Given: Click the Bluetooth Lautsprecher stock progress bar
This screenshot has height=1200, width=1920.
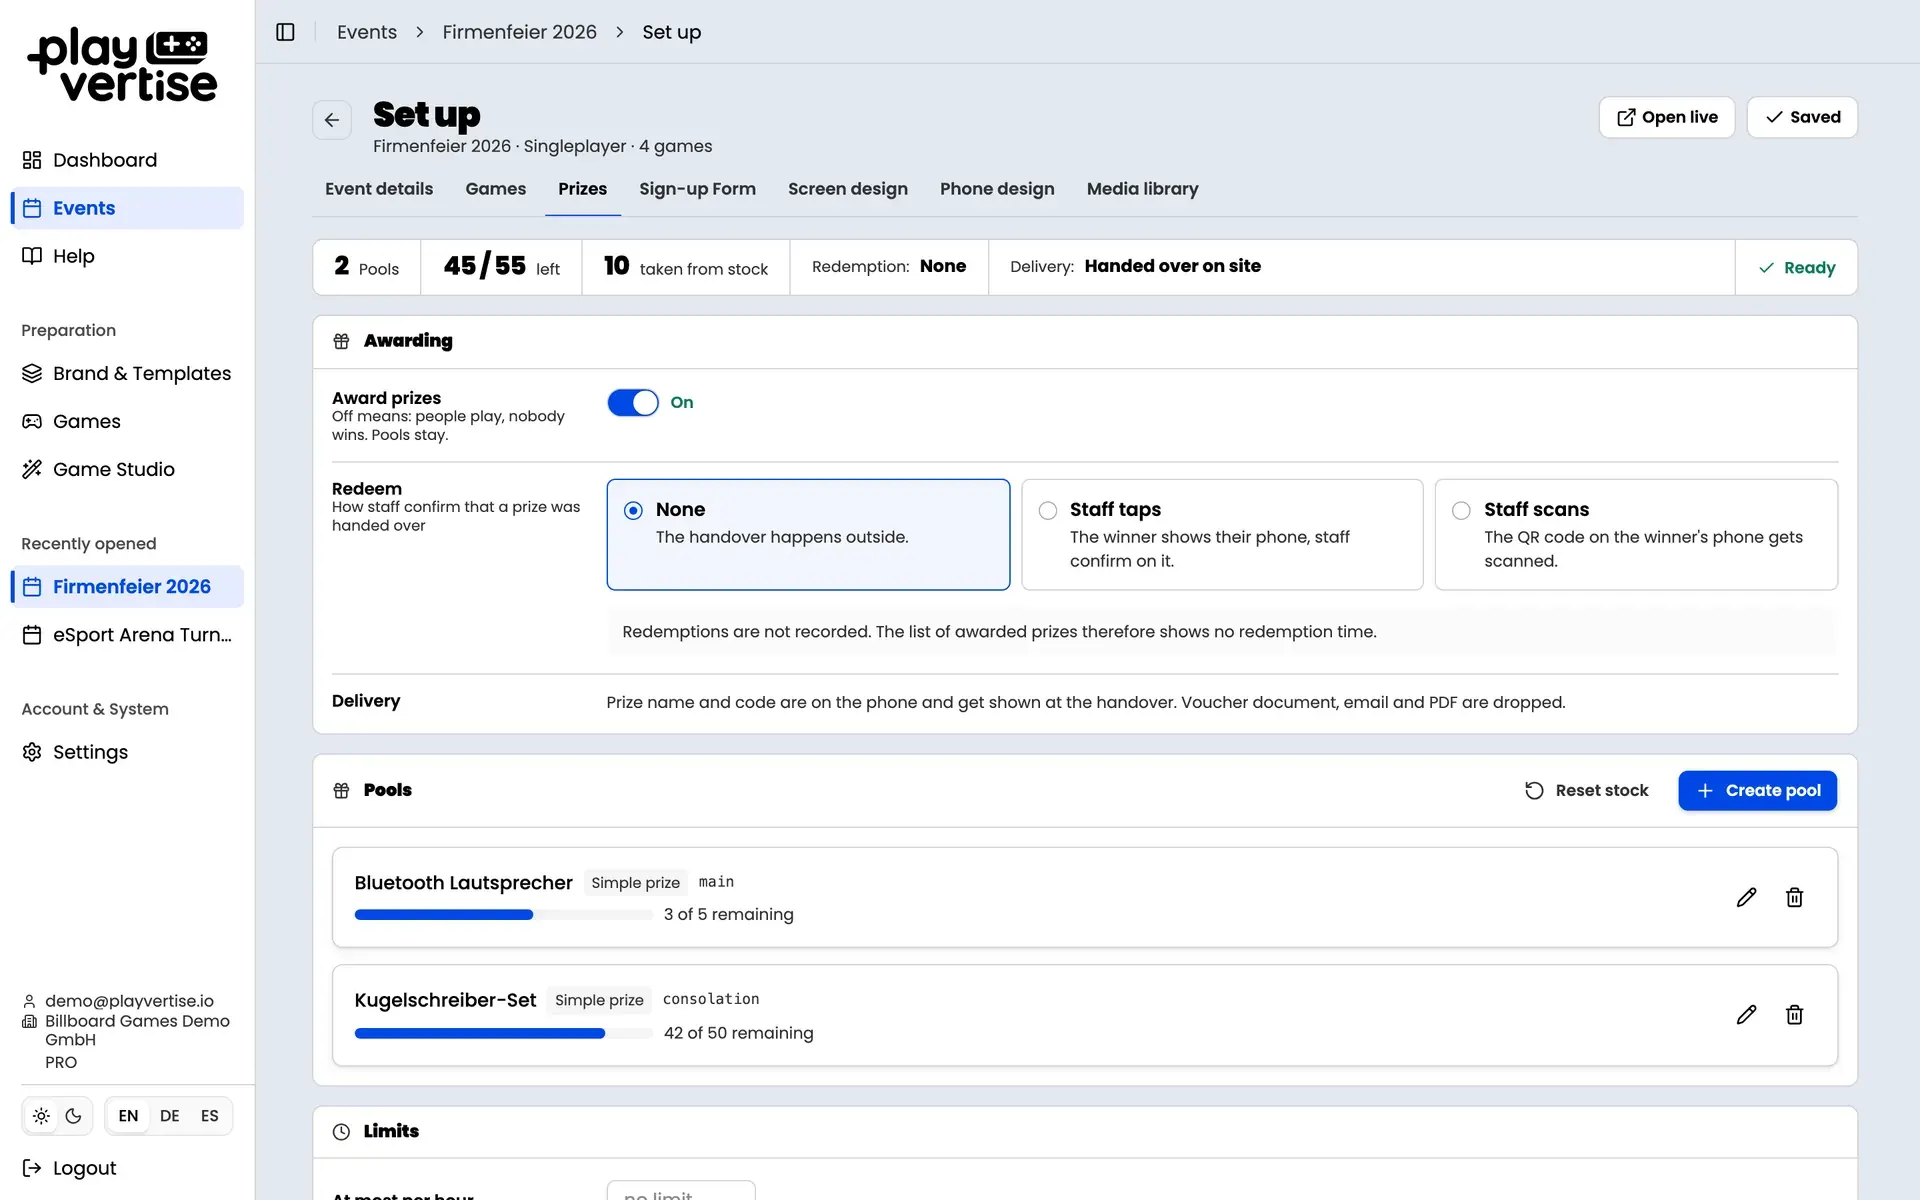Looking at the screenshot, I should (x=503, y=915).
